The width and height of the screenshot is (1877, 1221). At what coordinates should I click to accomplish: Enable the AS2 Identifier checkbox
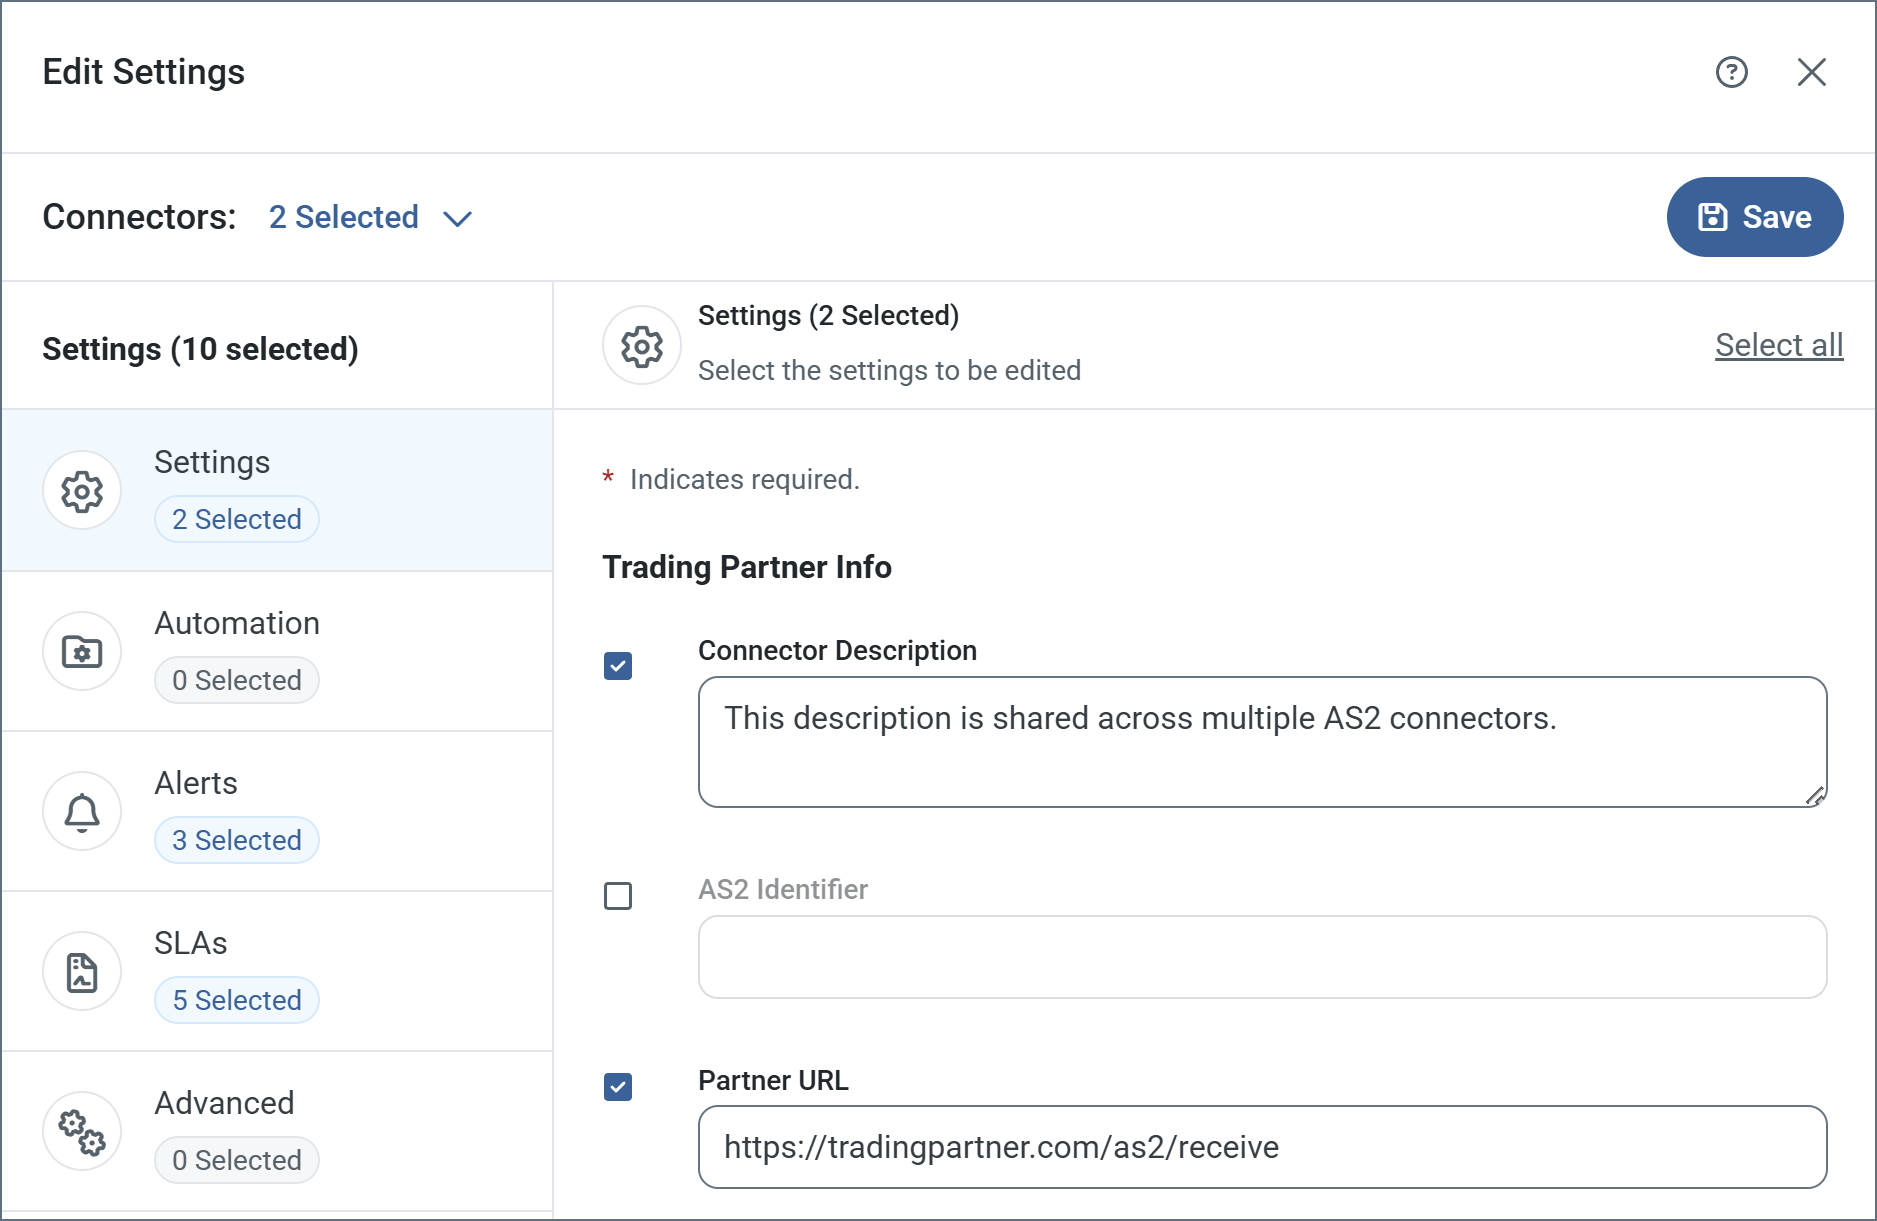[x=618, y=896]
